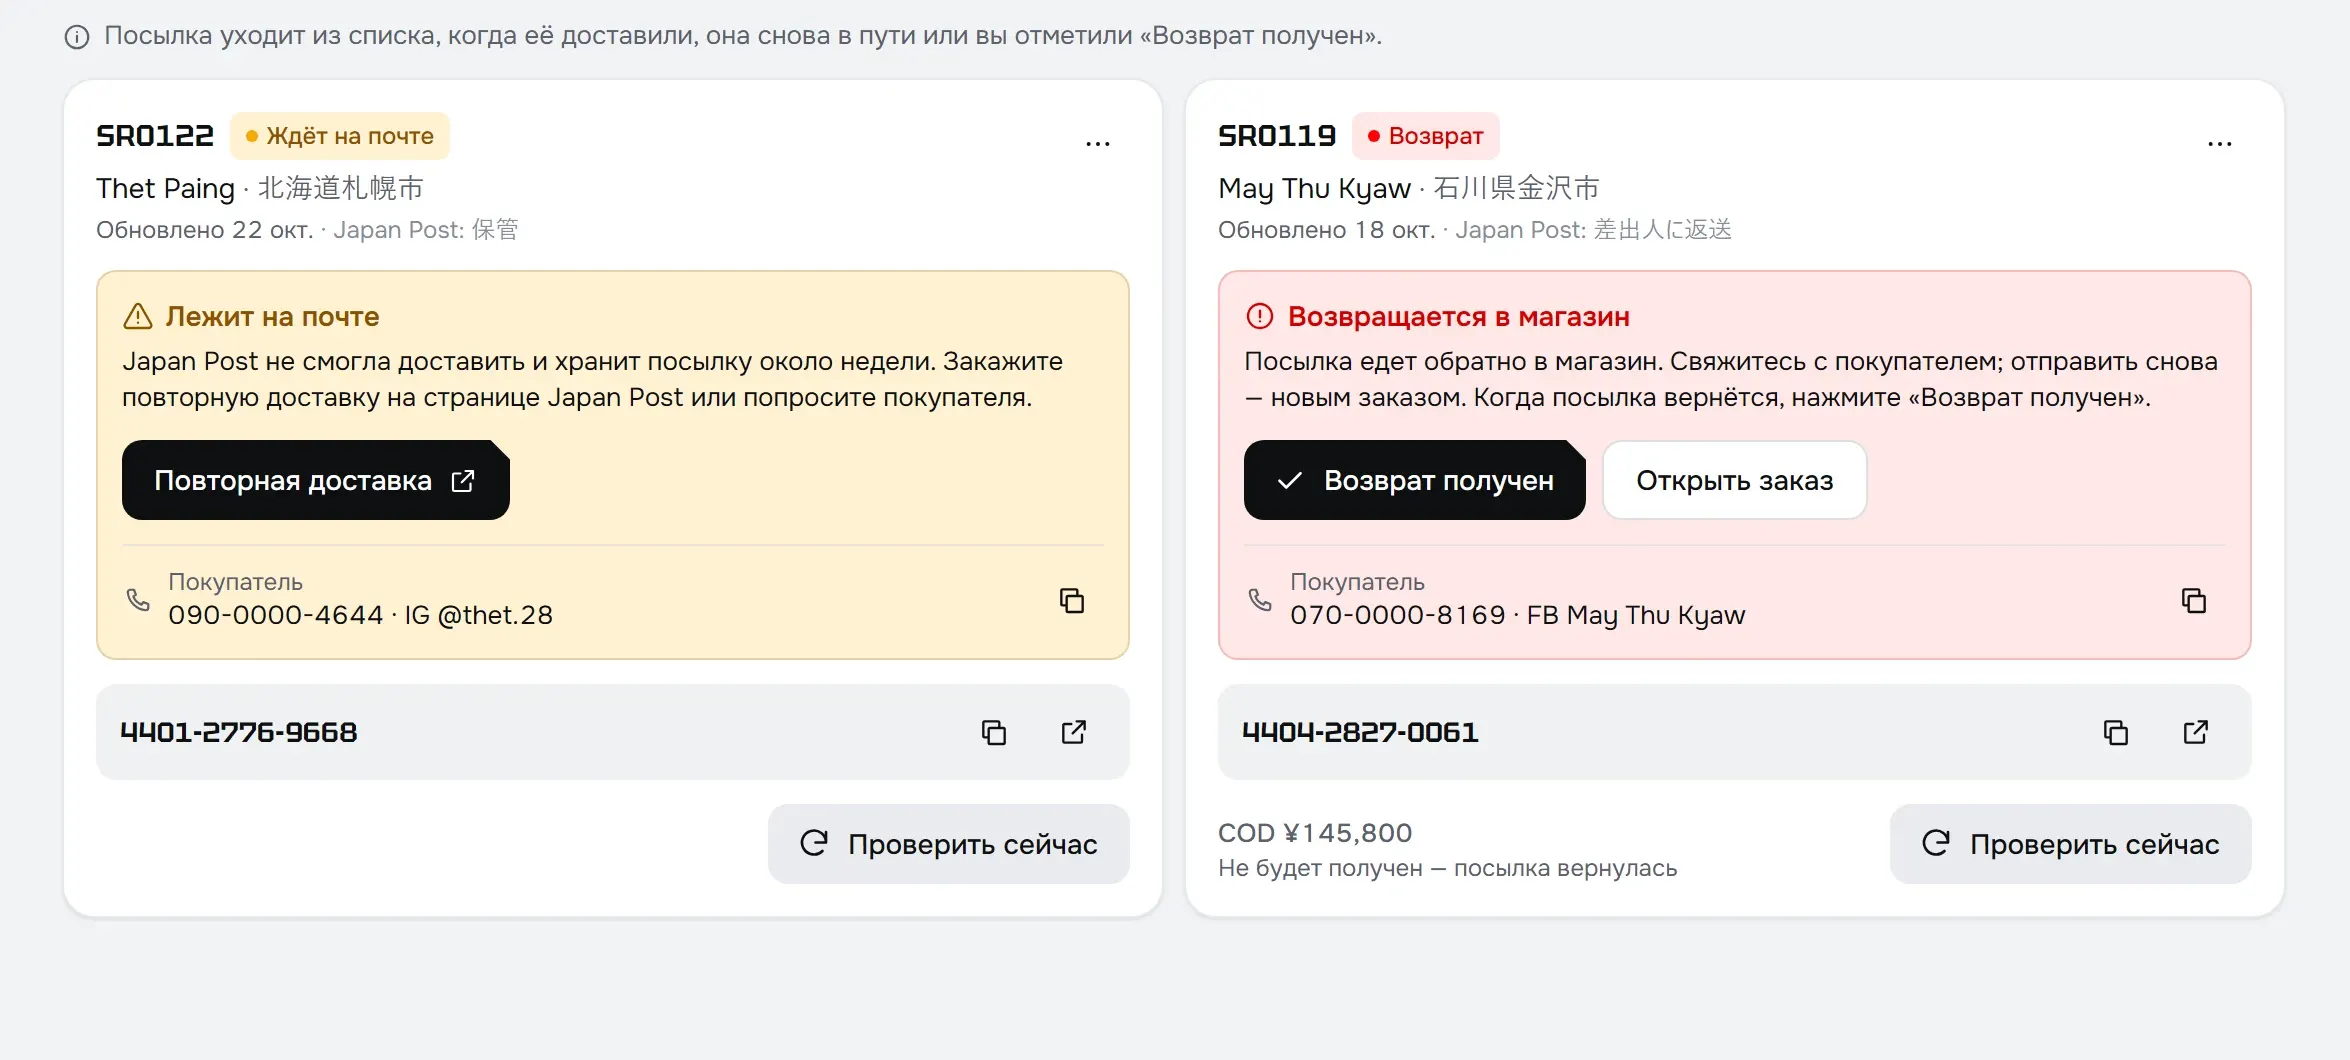Select order ID SR0119

1277,136
